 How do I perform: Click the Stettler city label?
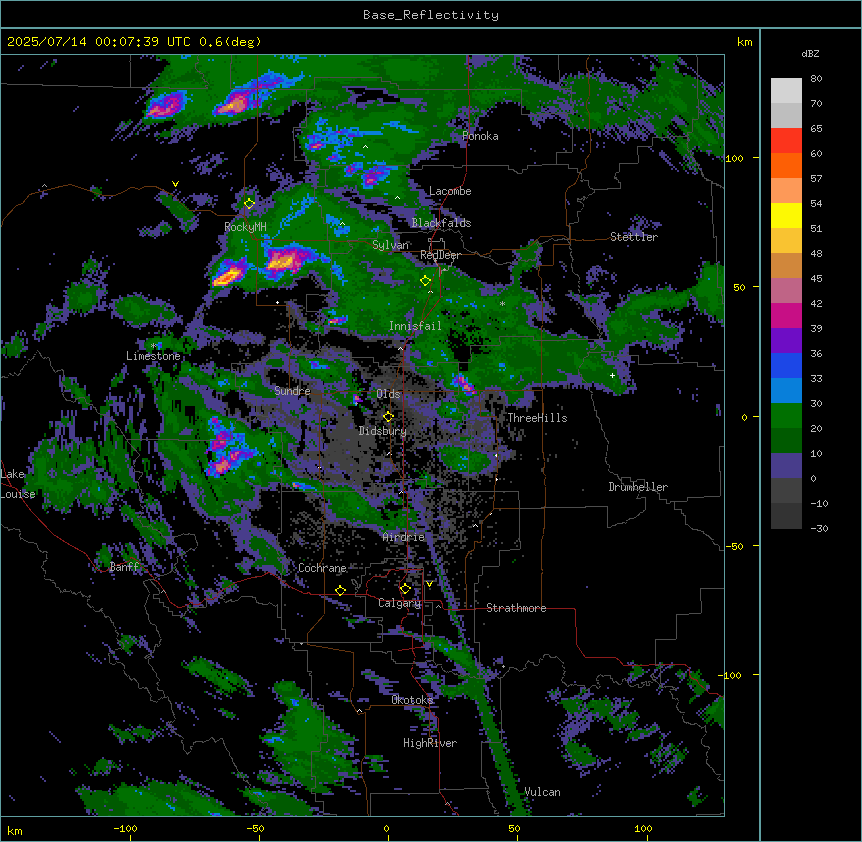[x=633, y=237]
